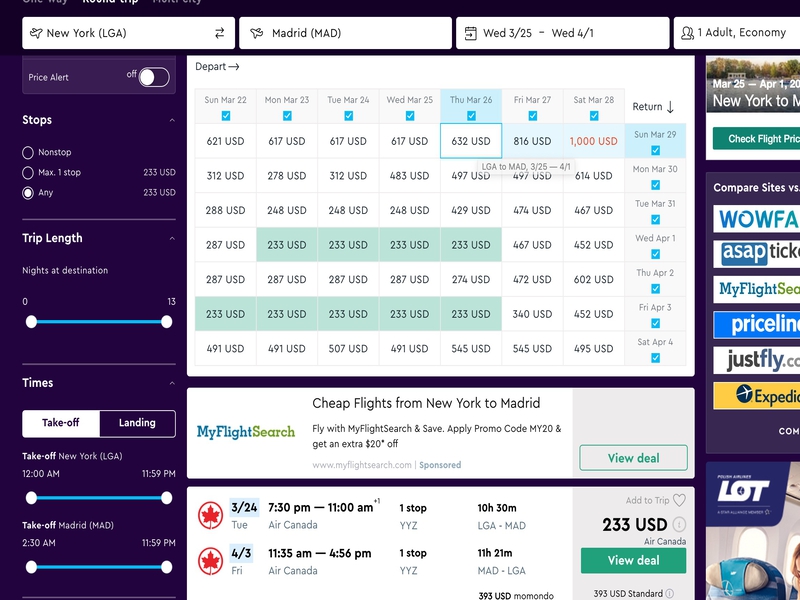Uncheck the Sat Mar 28 departure checkbox
Image resolution: width=800 pixels, height=600 pixels.
pyautogui.click(x=594, y=116)
